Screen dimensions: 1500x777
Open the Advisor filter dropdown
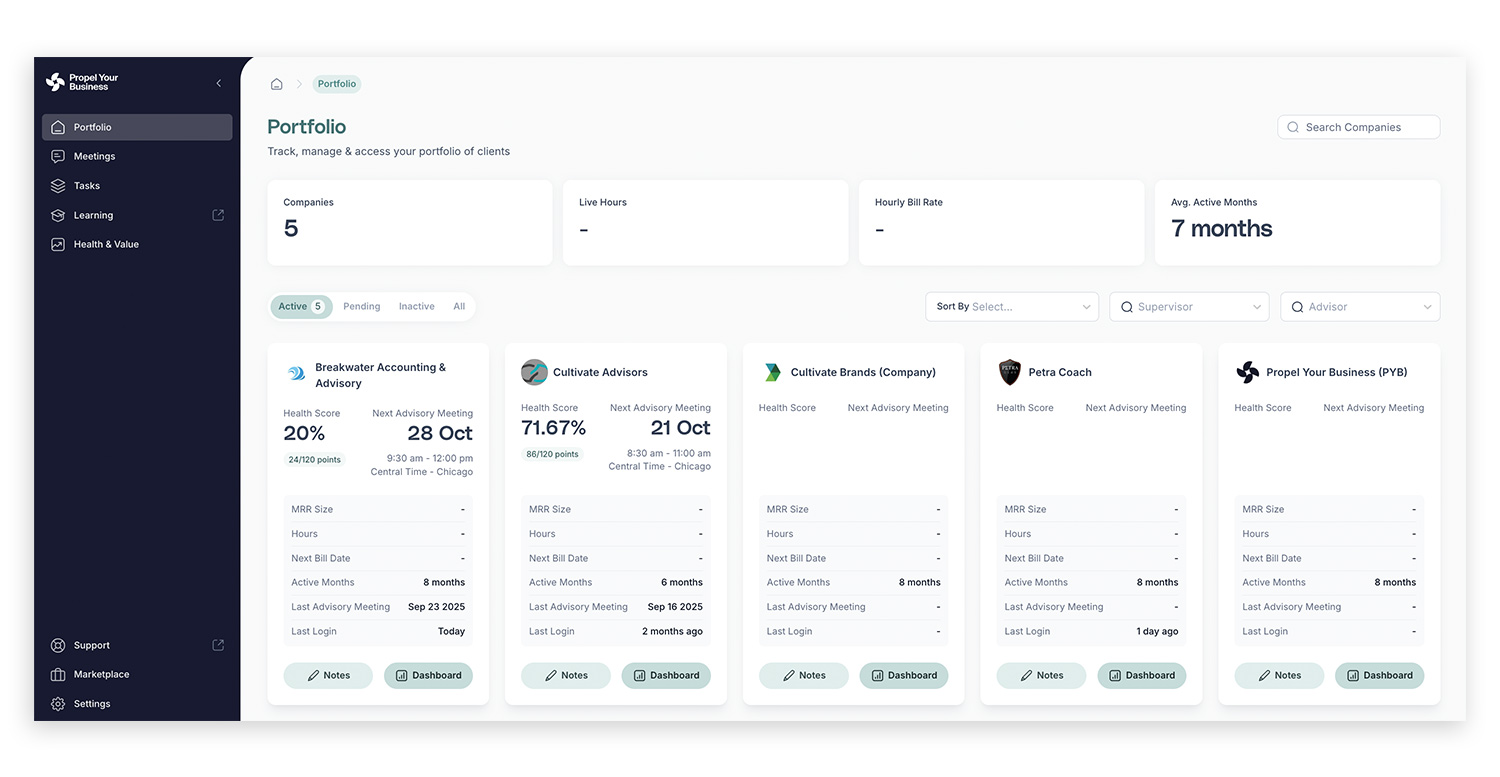[1360, 307]
